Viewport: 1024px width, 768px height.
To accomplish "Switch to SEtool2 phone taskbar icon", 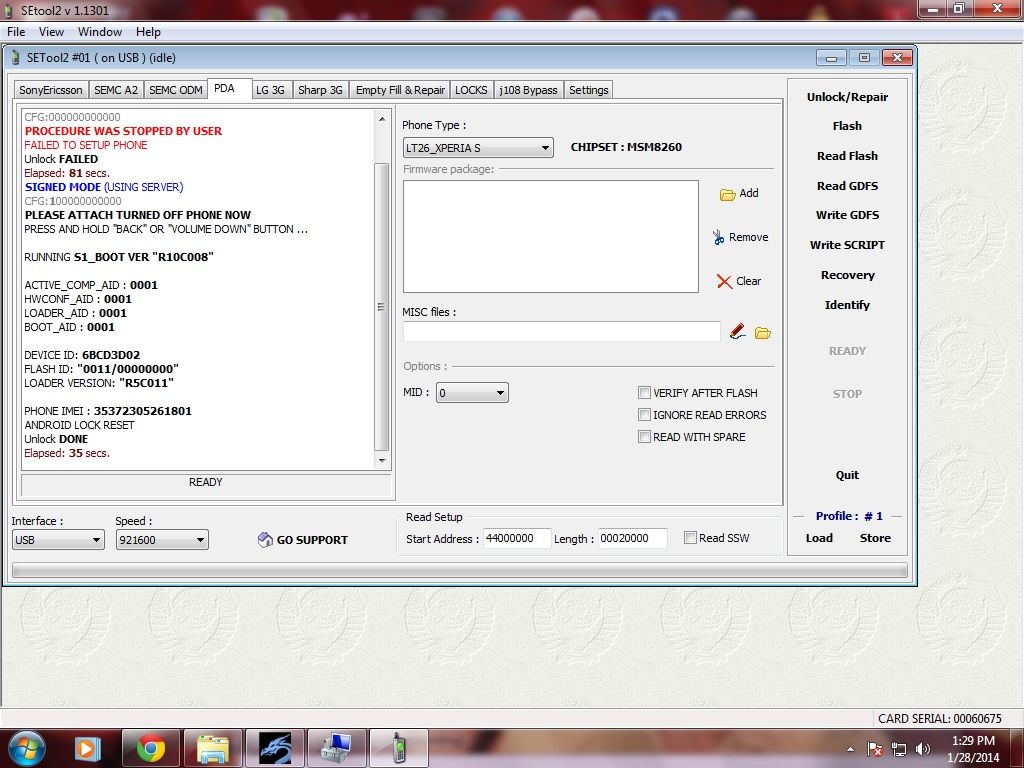I will click(x=398, y=748).
